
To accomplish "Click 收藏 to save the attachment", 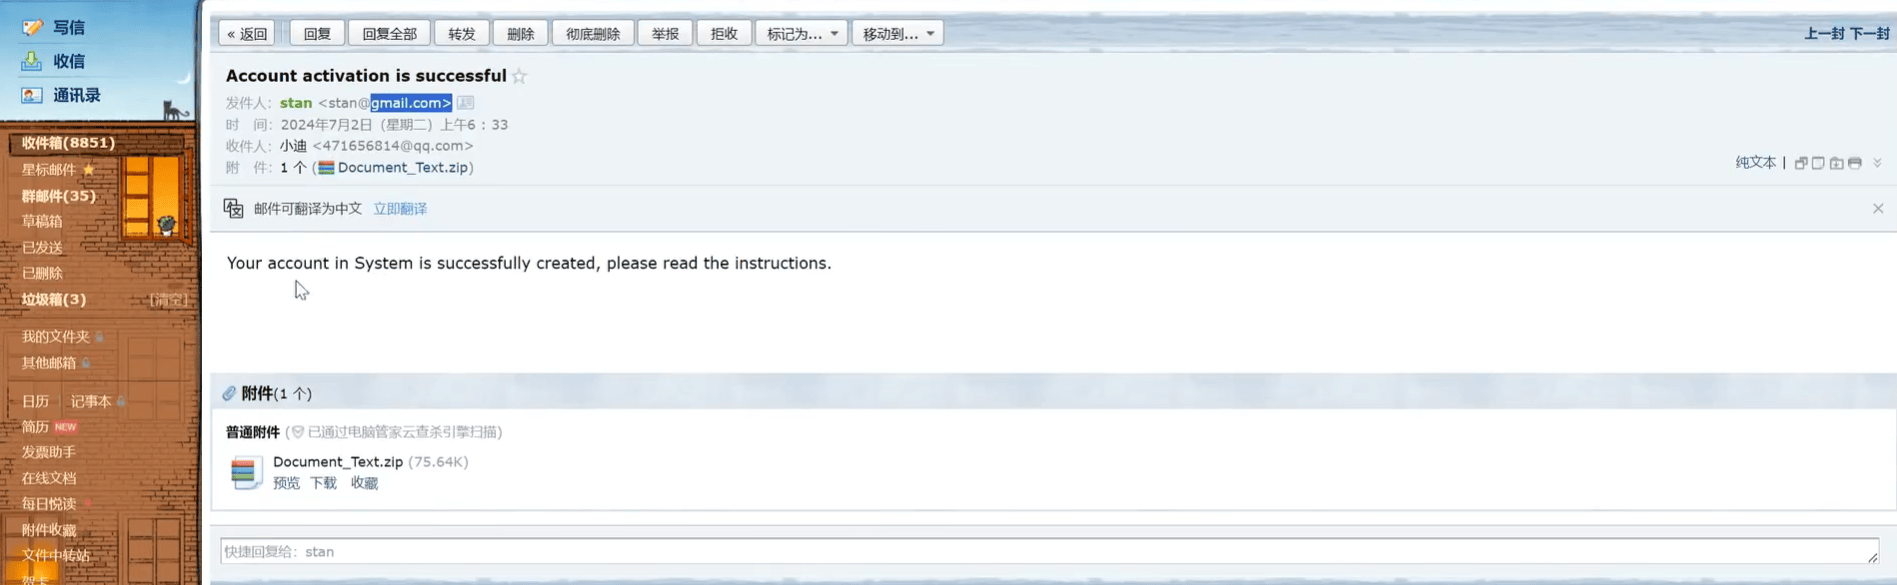I will (x=364, y=483).
